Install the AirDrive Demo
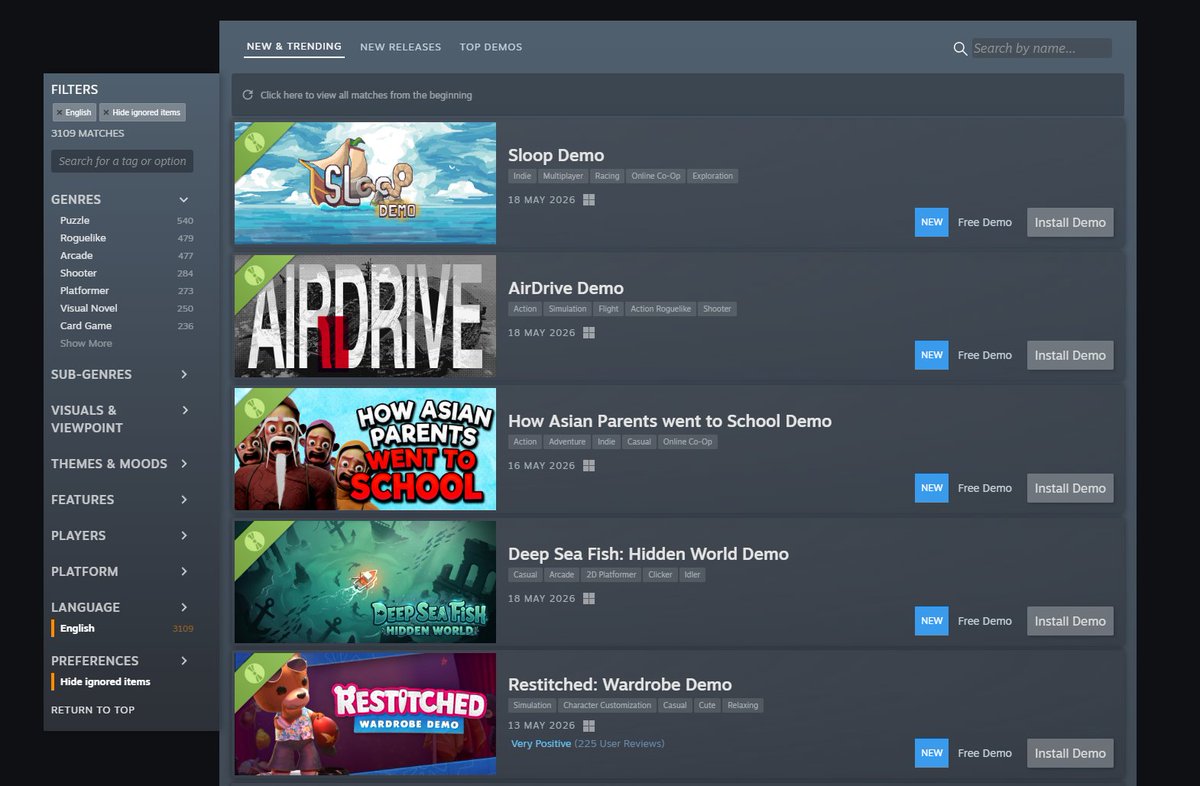Screen dimensions: 1200x786 [x=1070, y=355]
